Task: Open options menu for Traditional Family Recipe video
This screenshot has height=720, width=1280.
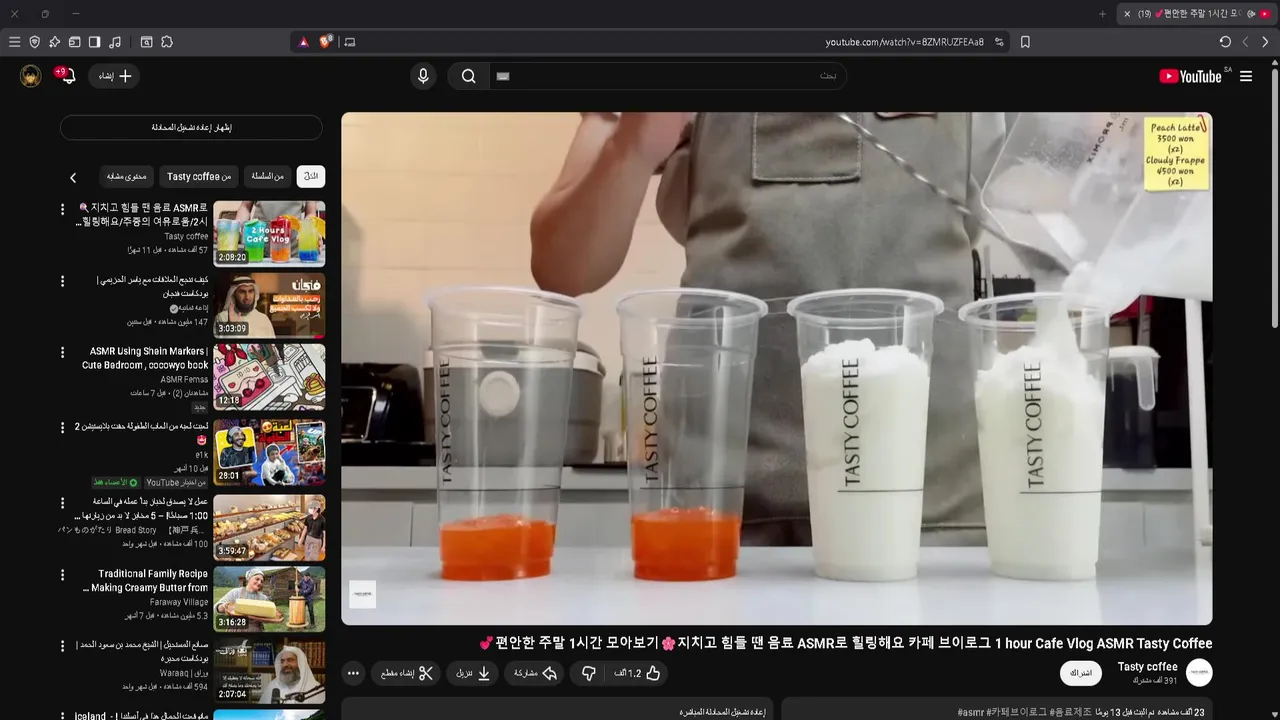Action: 62,575
